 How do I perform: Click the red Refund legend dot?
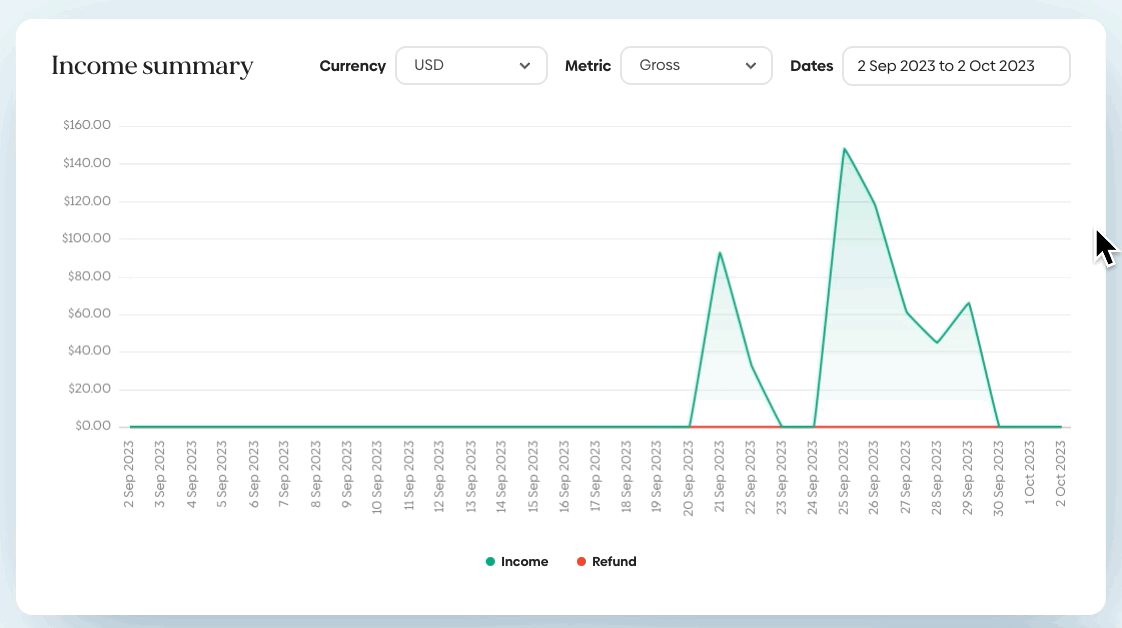(x=581, y=561)
